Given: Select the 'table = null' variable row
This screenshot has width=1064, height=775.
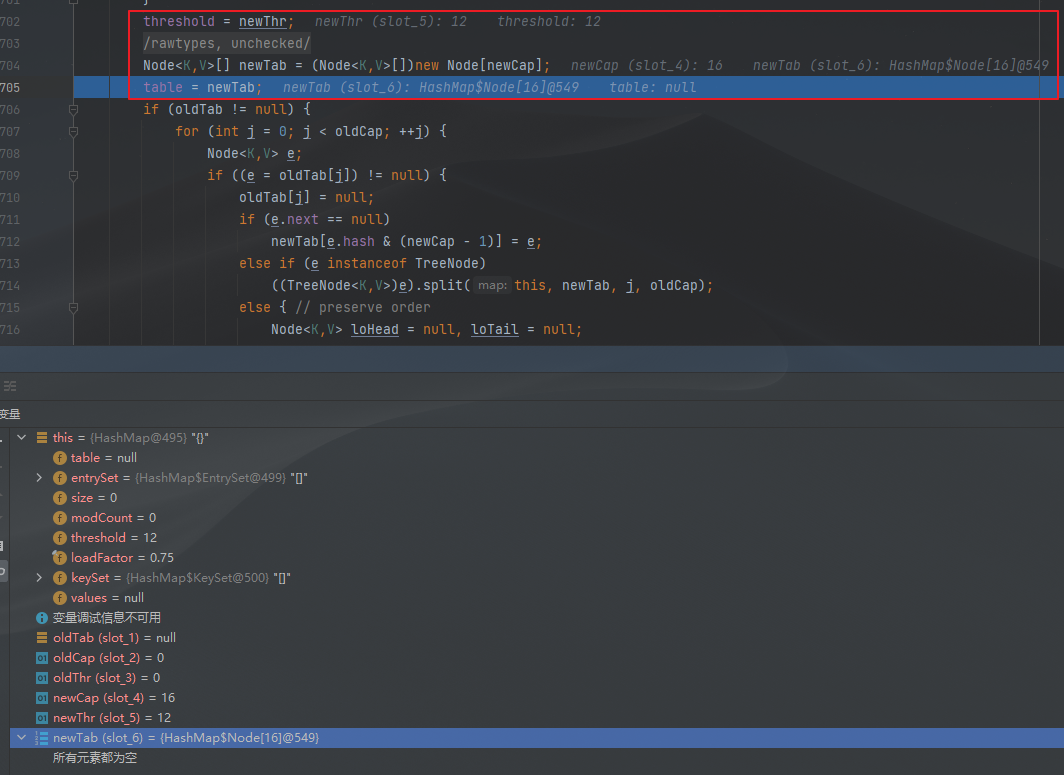Looking at the screenshot, I should [x=537, y=458].
